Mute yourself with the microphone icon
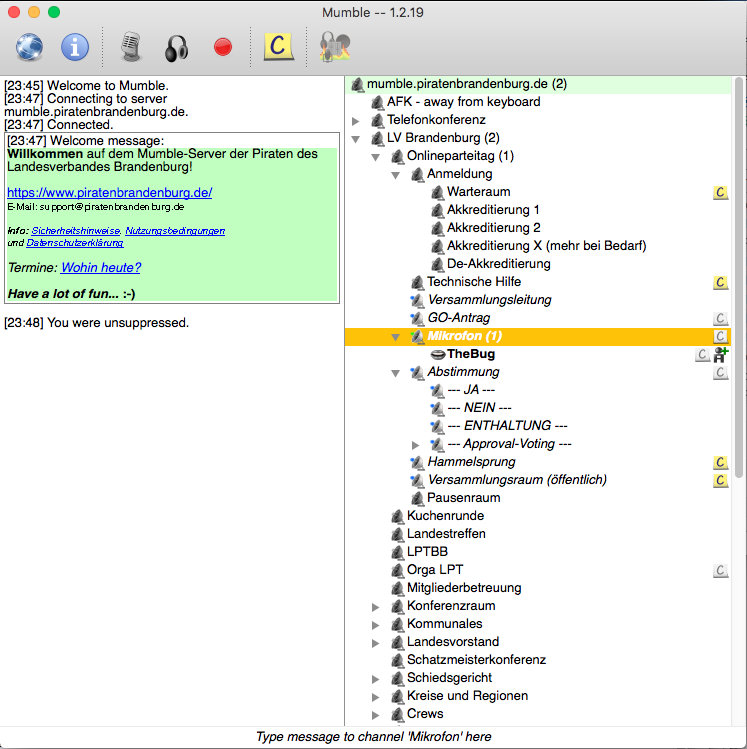This screenshot has height=749, width=747. [131, 47]
